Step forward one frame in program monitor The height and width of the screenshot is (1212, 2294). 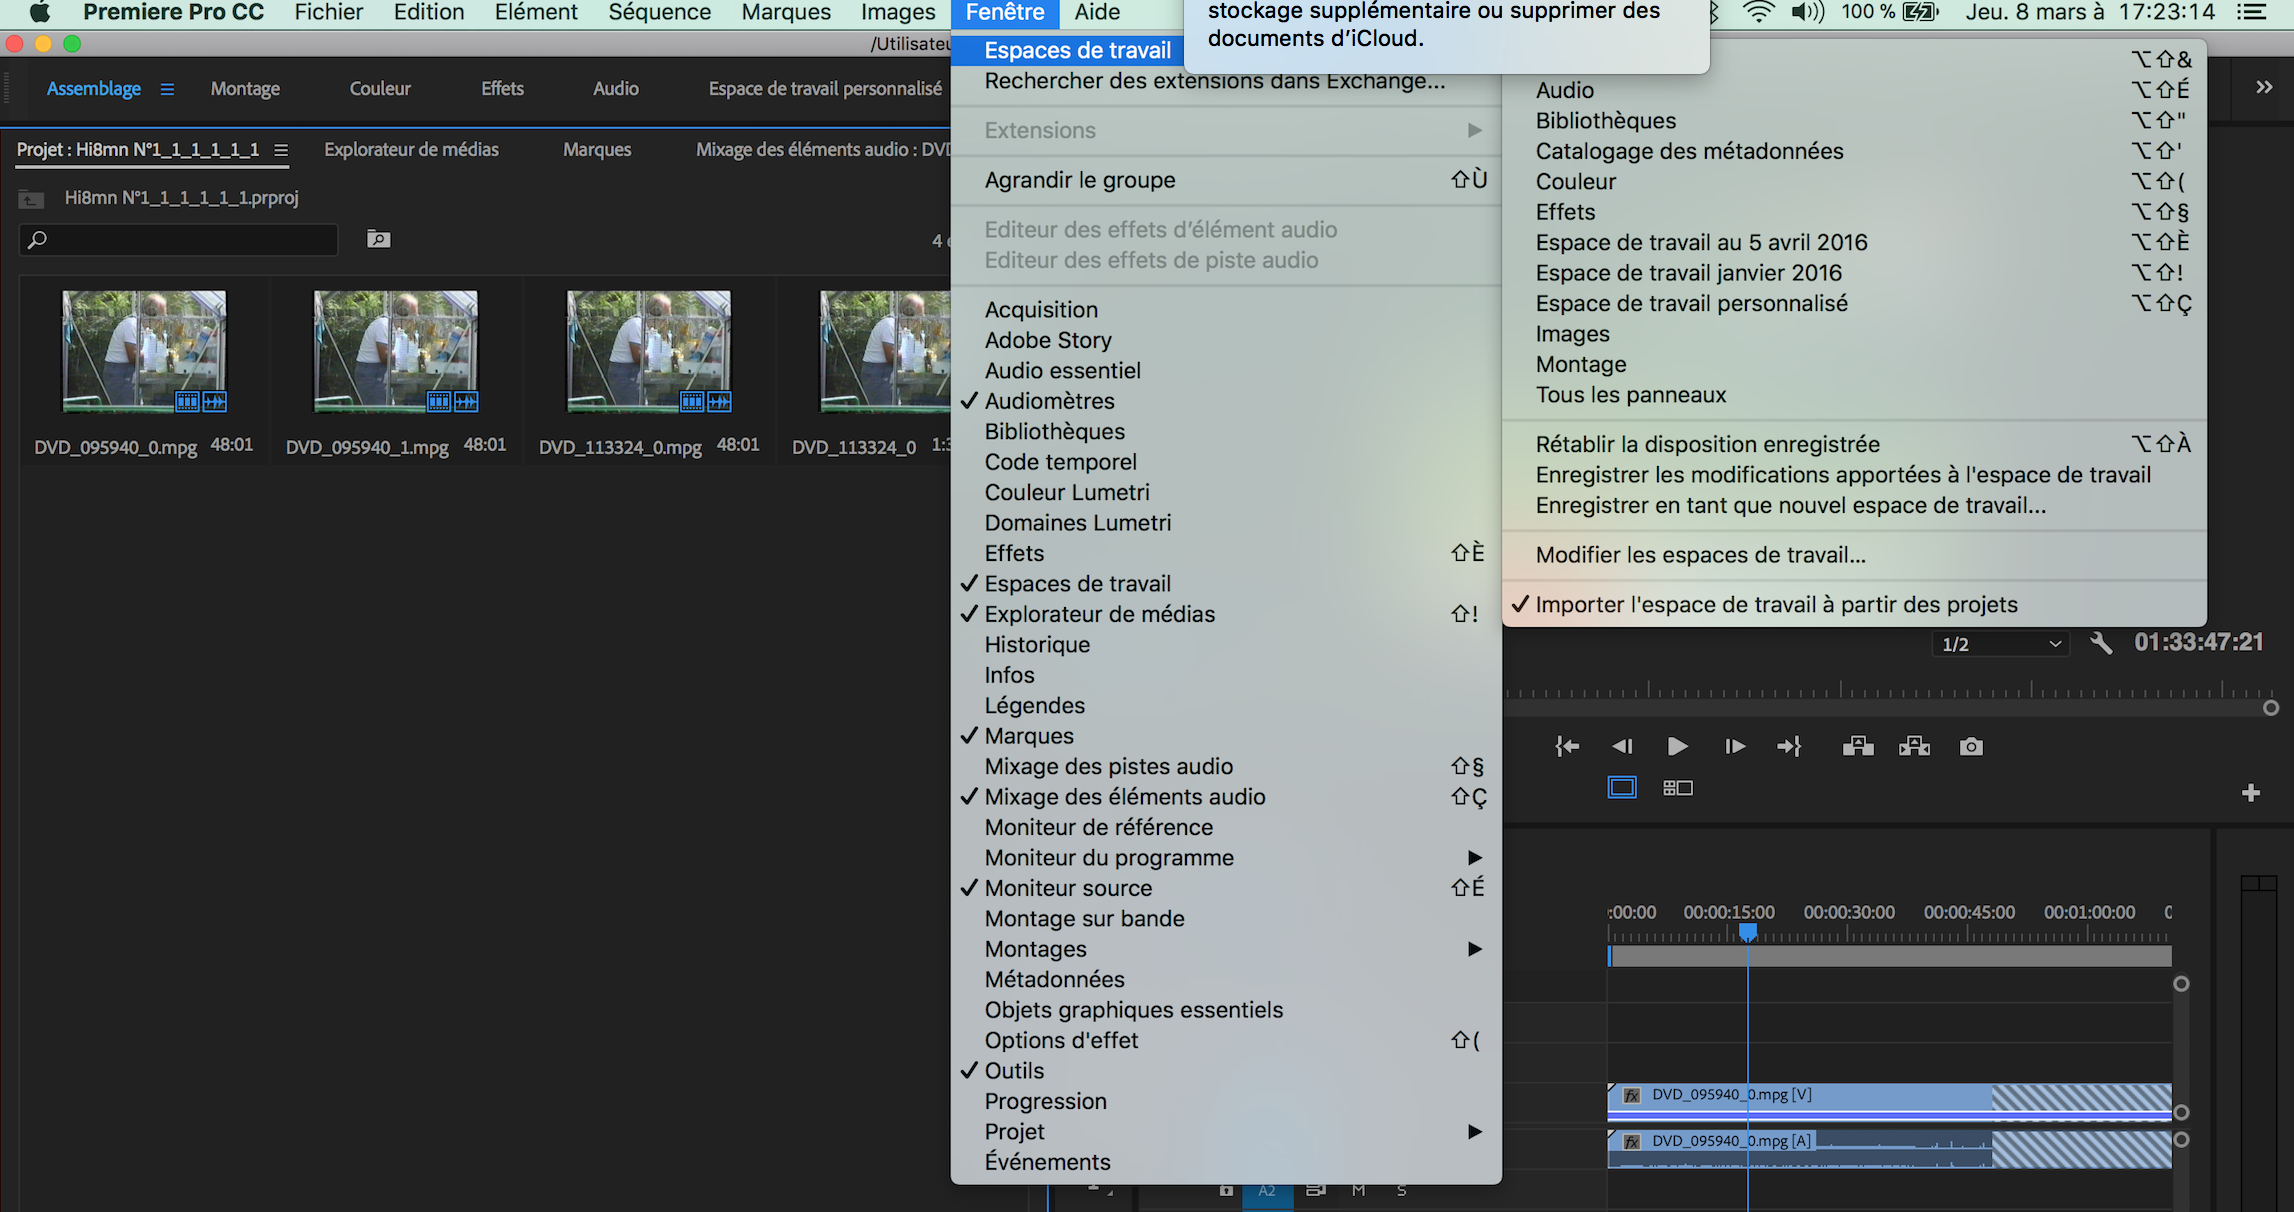[x=1735, y=746]
